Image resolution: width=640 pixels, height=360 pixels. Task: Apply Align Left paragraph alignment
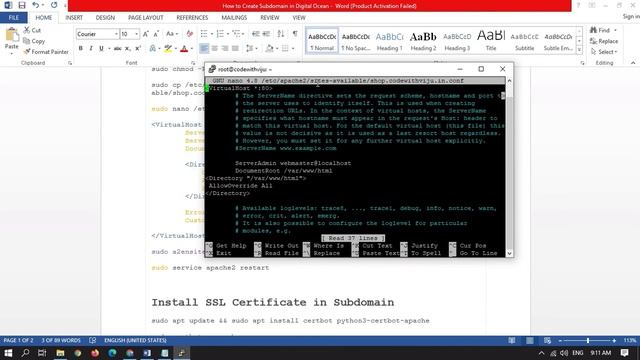point(204,49)
